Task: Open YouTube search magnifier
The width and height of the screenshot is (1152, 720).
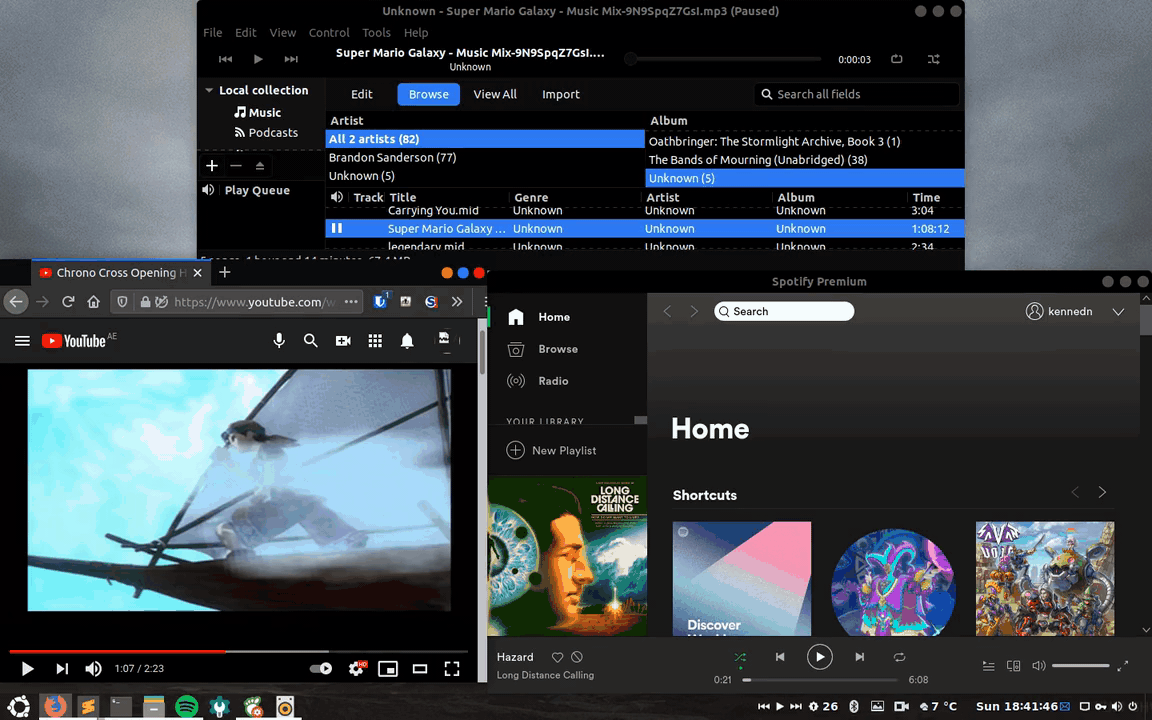Action: pos(311,341)
